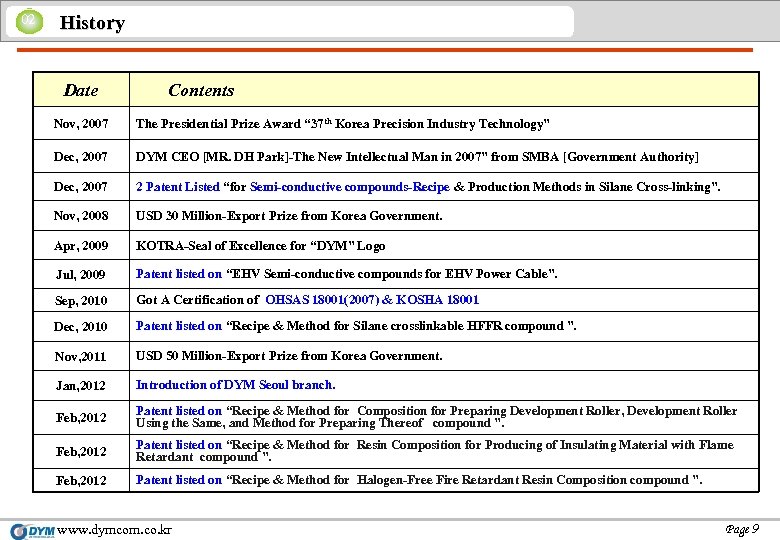
Task: Select the History slide title
Action: (92, 23)
